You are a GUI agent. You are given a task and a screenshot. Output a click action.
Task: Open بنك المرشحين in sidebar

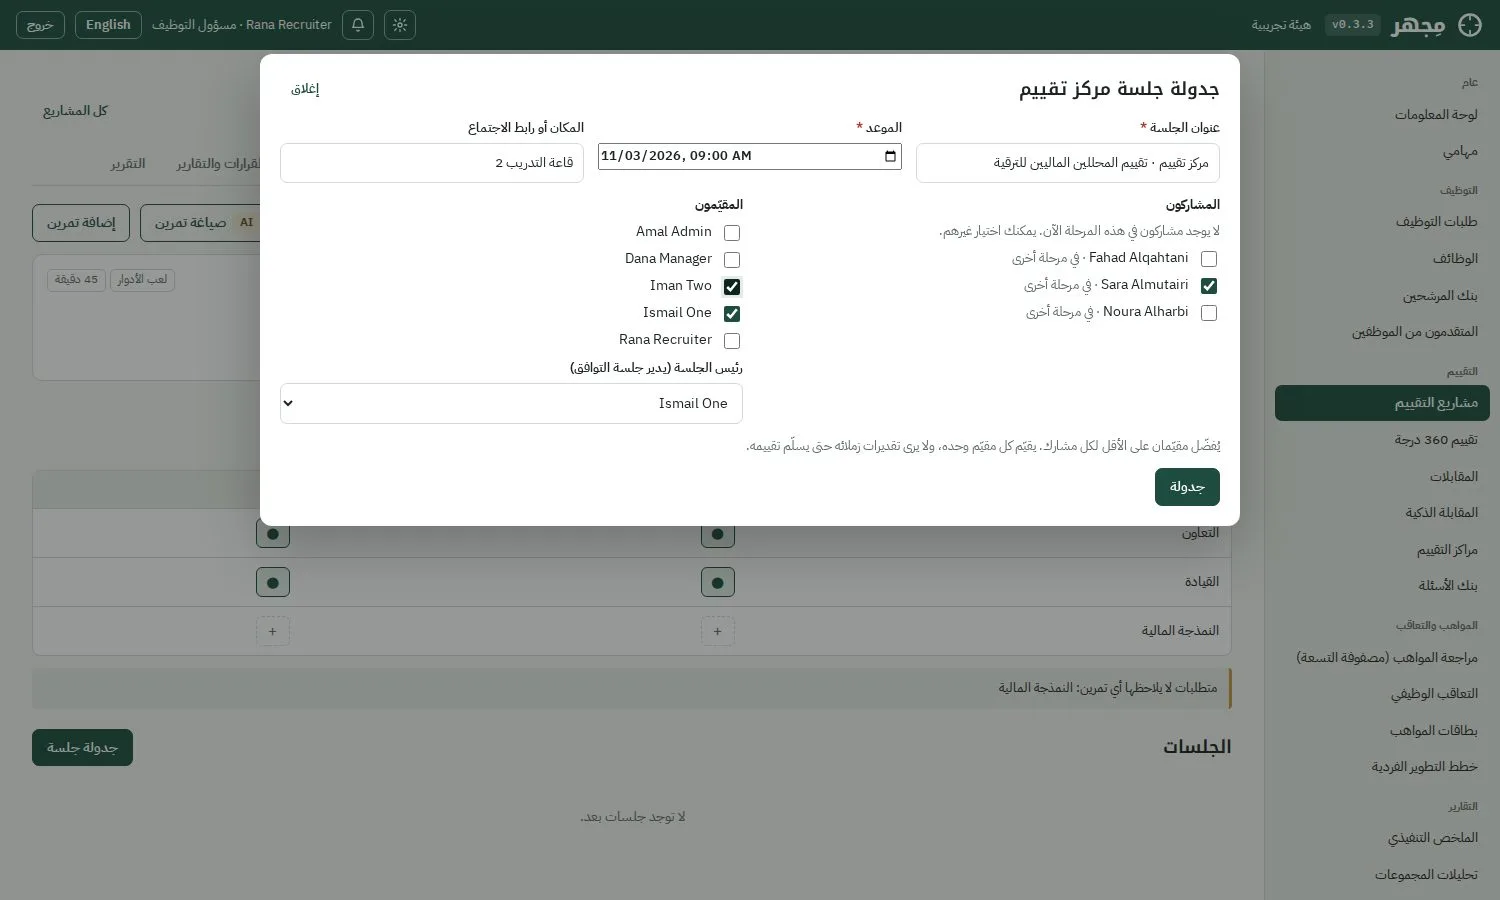pos(1382,296)
